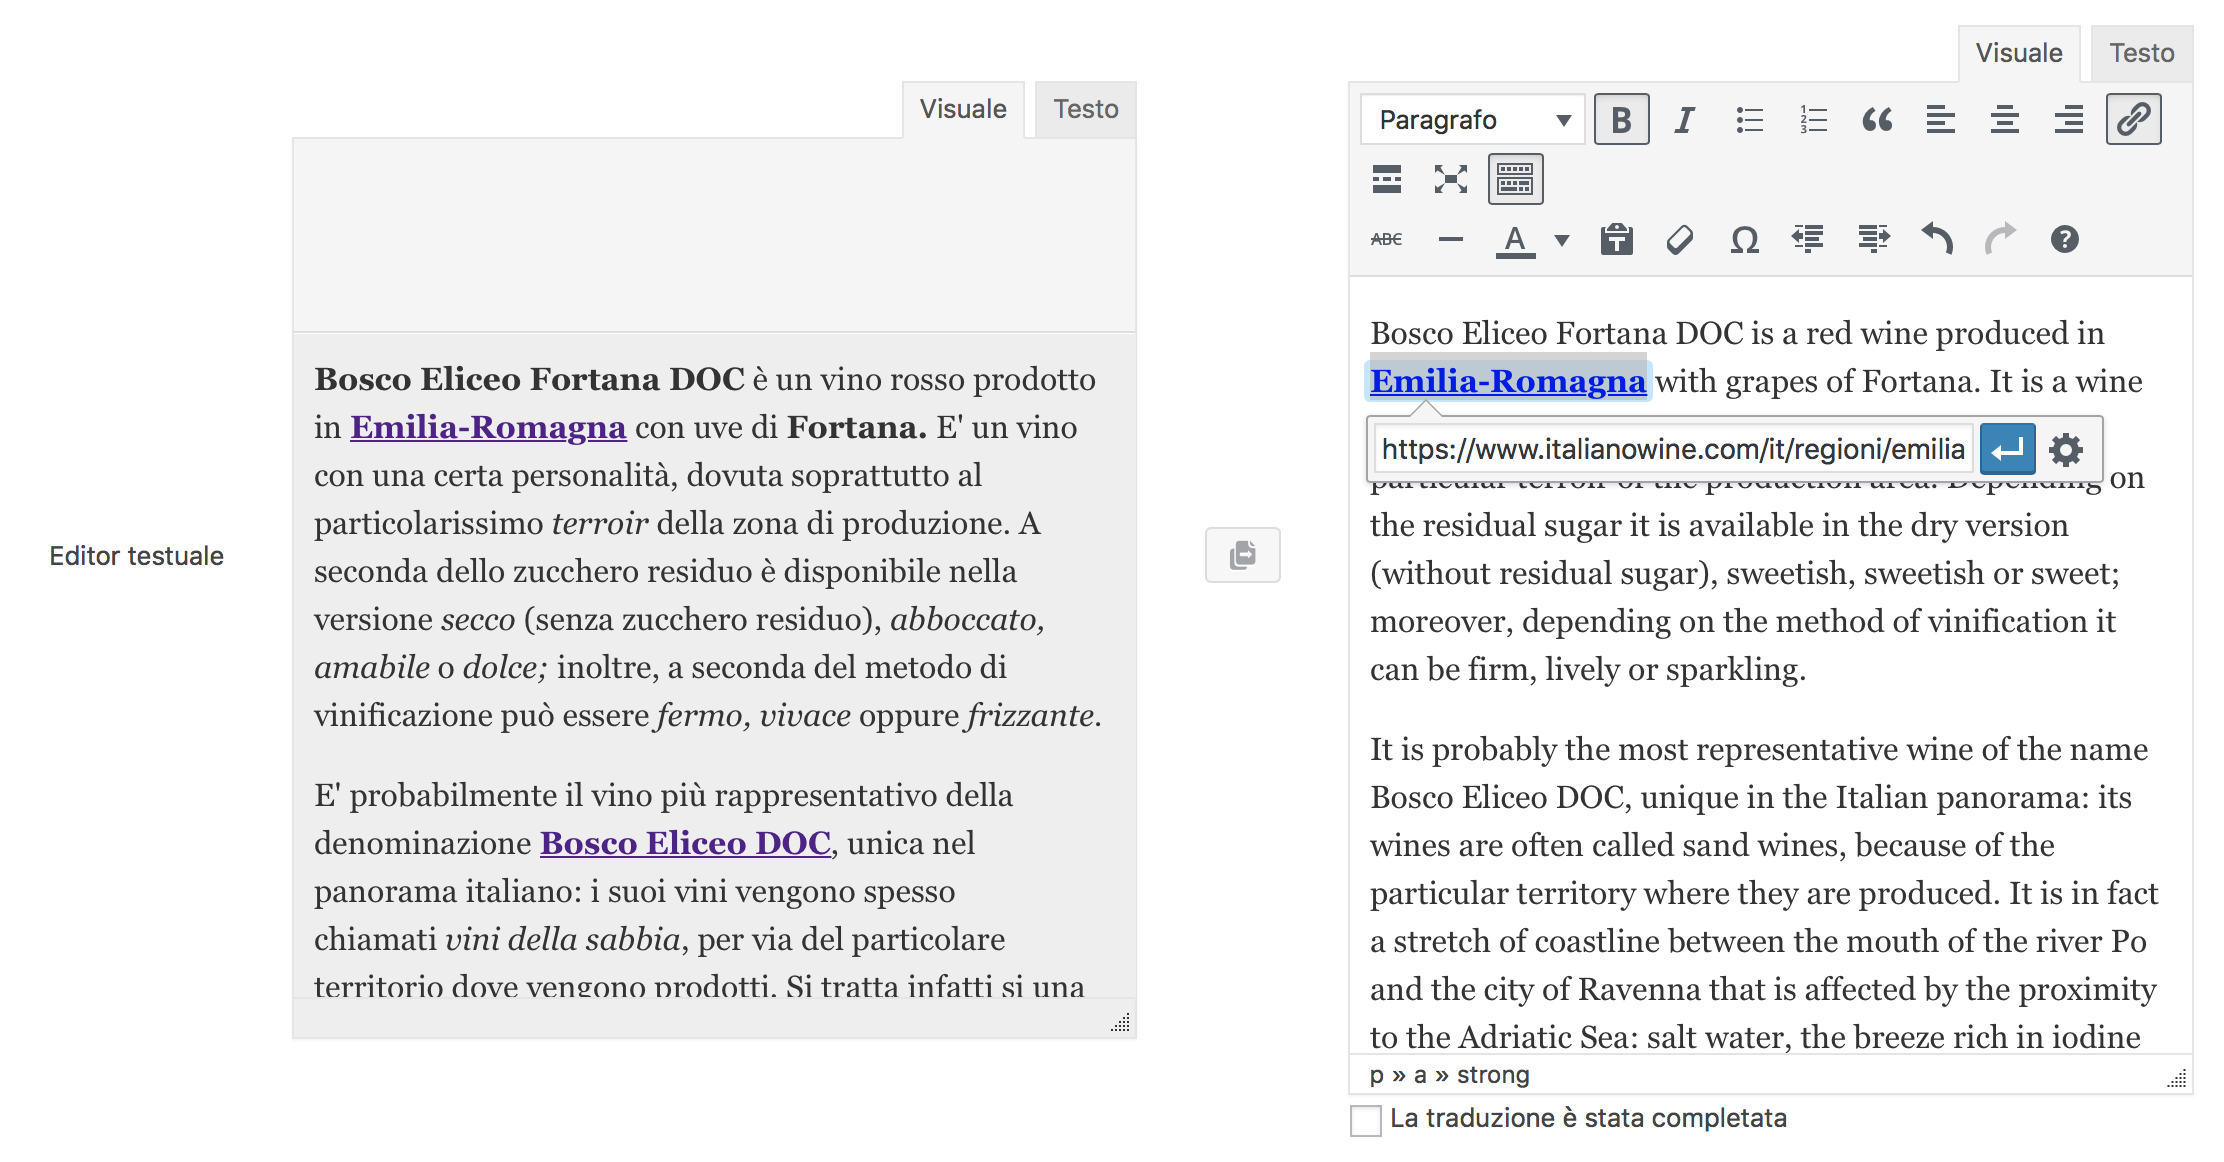Image resolution: width=2224 pixels, height=1162 pixels.
Task: Insert a special character with Omega icon
Action: [x=1744, y=240]
